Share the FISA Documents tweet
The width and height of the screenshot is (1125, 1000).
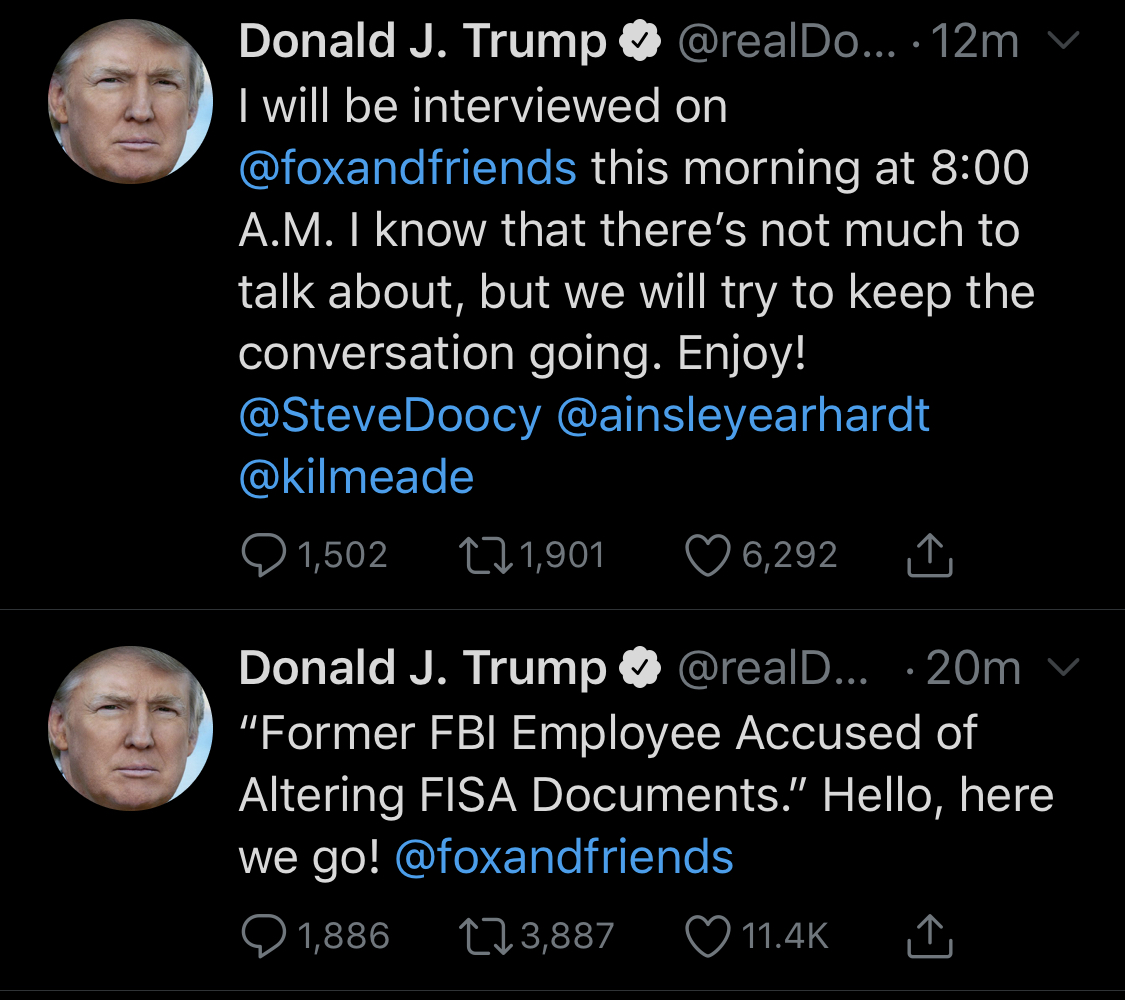tap(929, 935)
